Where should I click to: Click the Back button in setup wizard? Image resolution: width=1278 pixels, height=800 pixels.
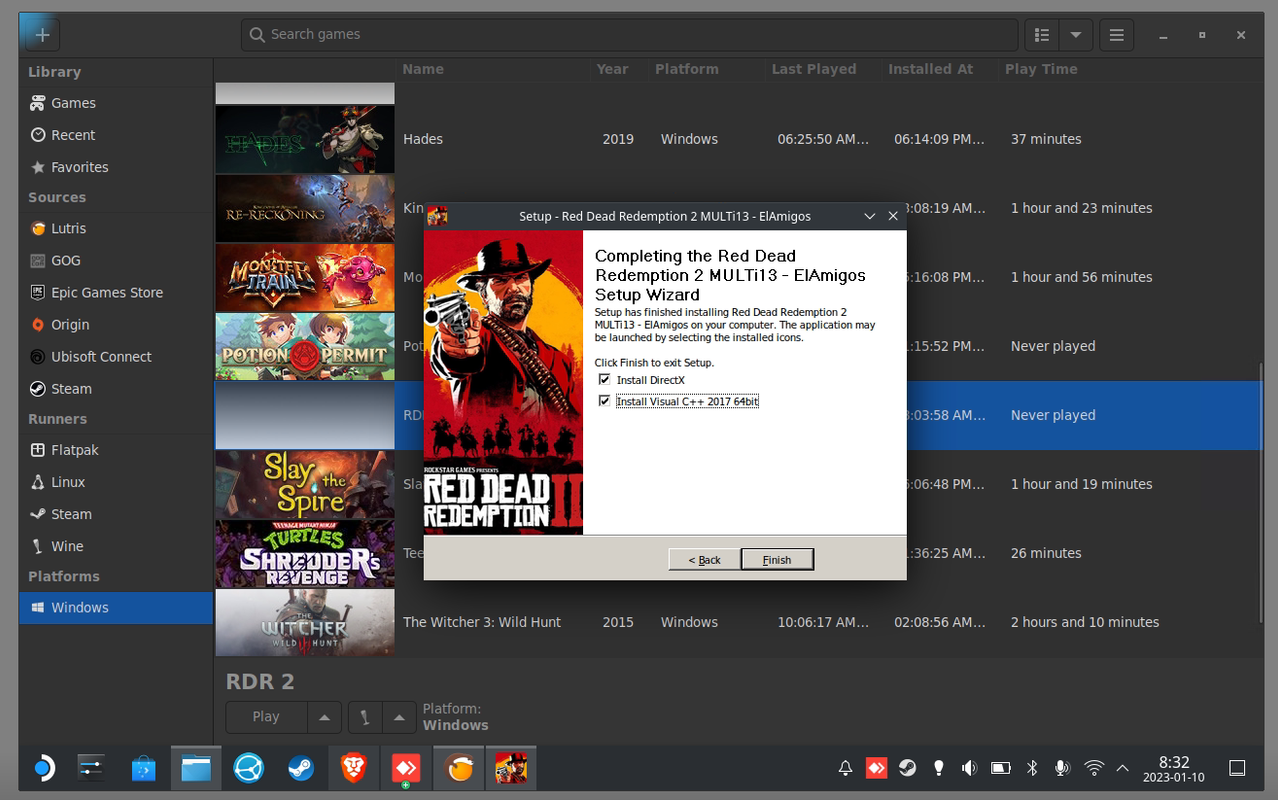click(704, 560)
